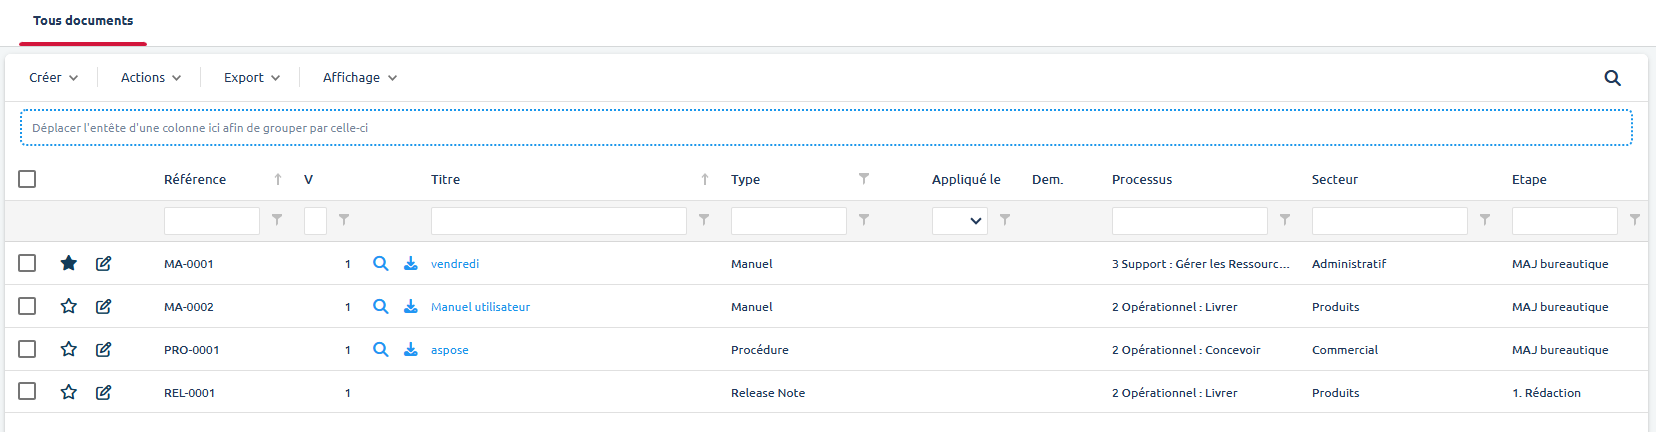1656x432 pixels.
Task: Preview the vendredi document with the magnifier
Action: click(x=381, y=263)
